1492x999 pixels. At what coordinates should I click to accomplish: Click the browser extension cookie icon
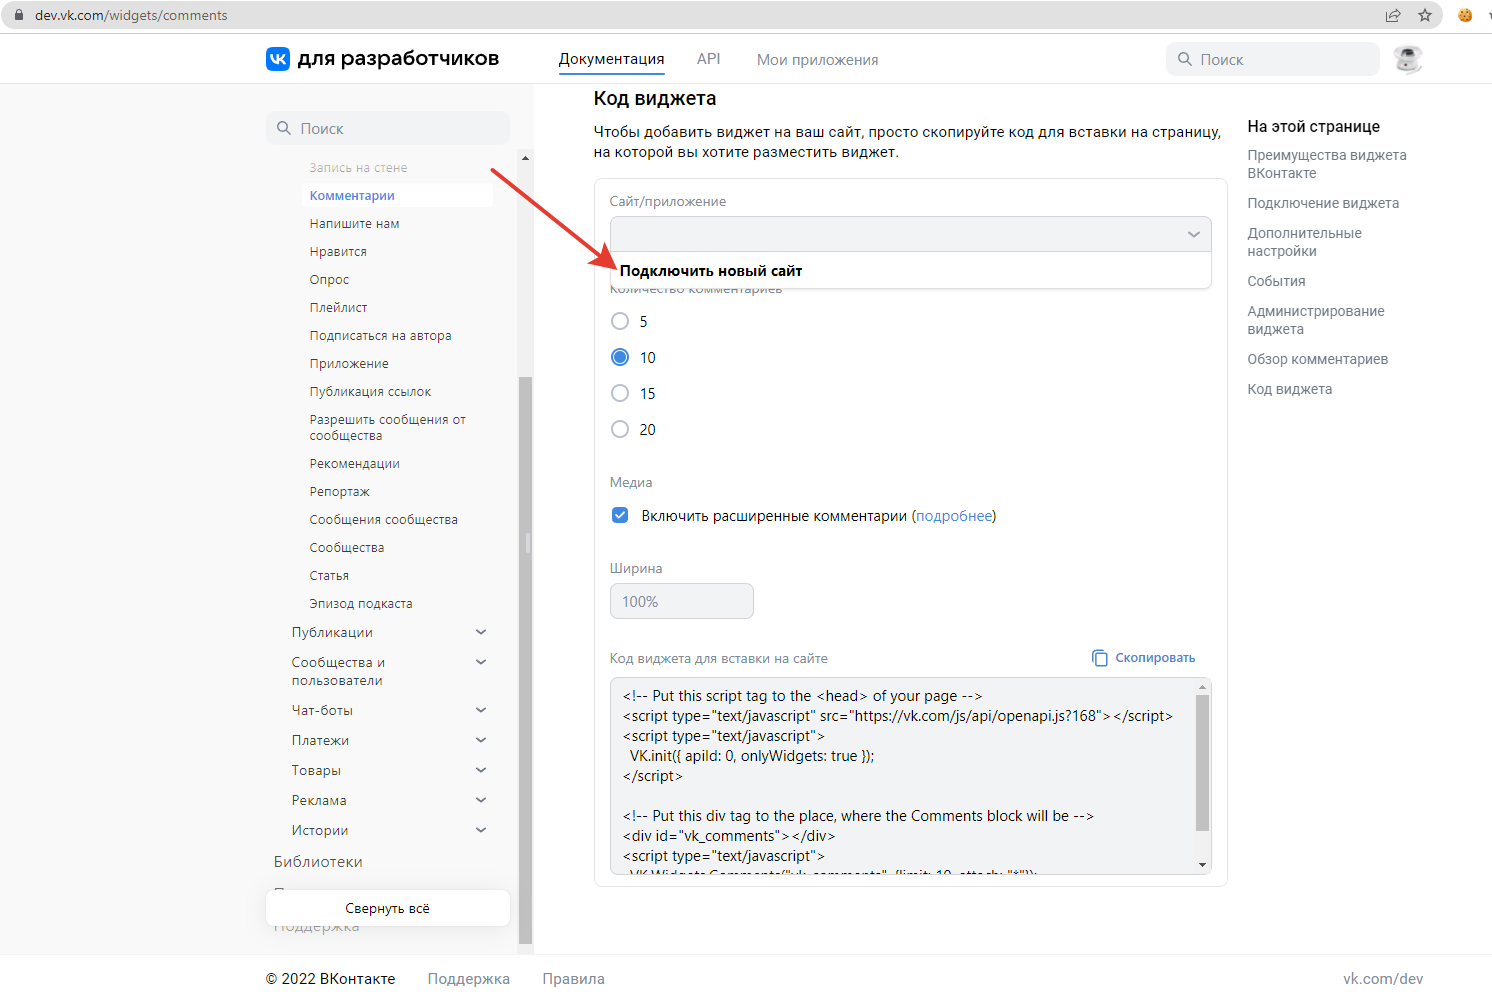1465,15
